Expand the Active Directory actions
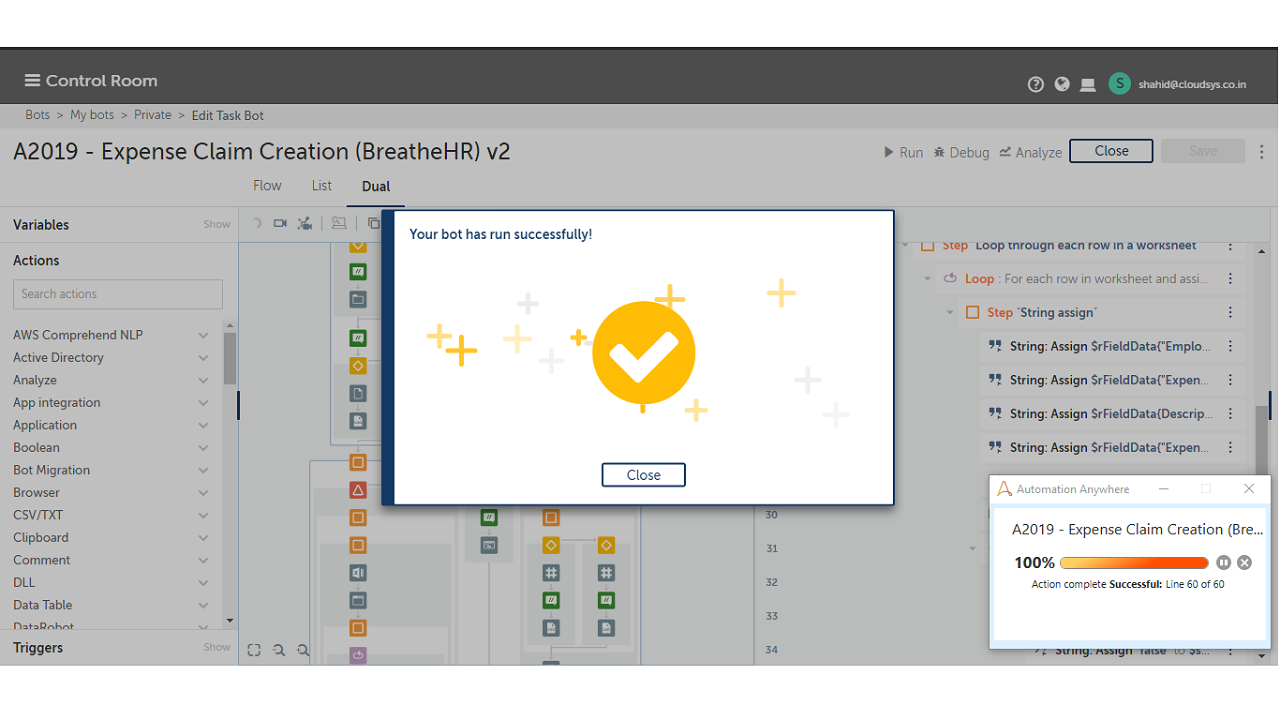Image resolution: width=1280 pixels, height=720 pixels. pyautogui.click(x=203, y=358)
